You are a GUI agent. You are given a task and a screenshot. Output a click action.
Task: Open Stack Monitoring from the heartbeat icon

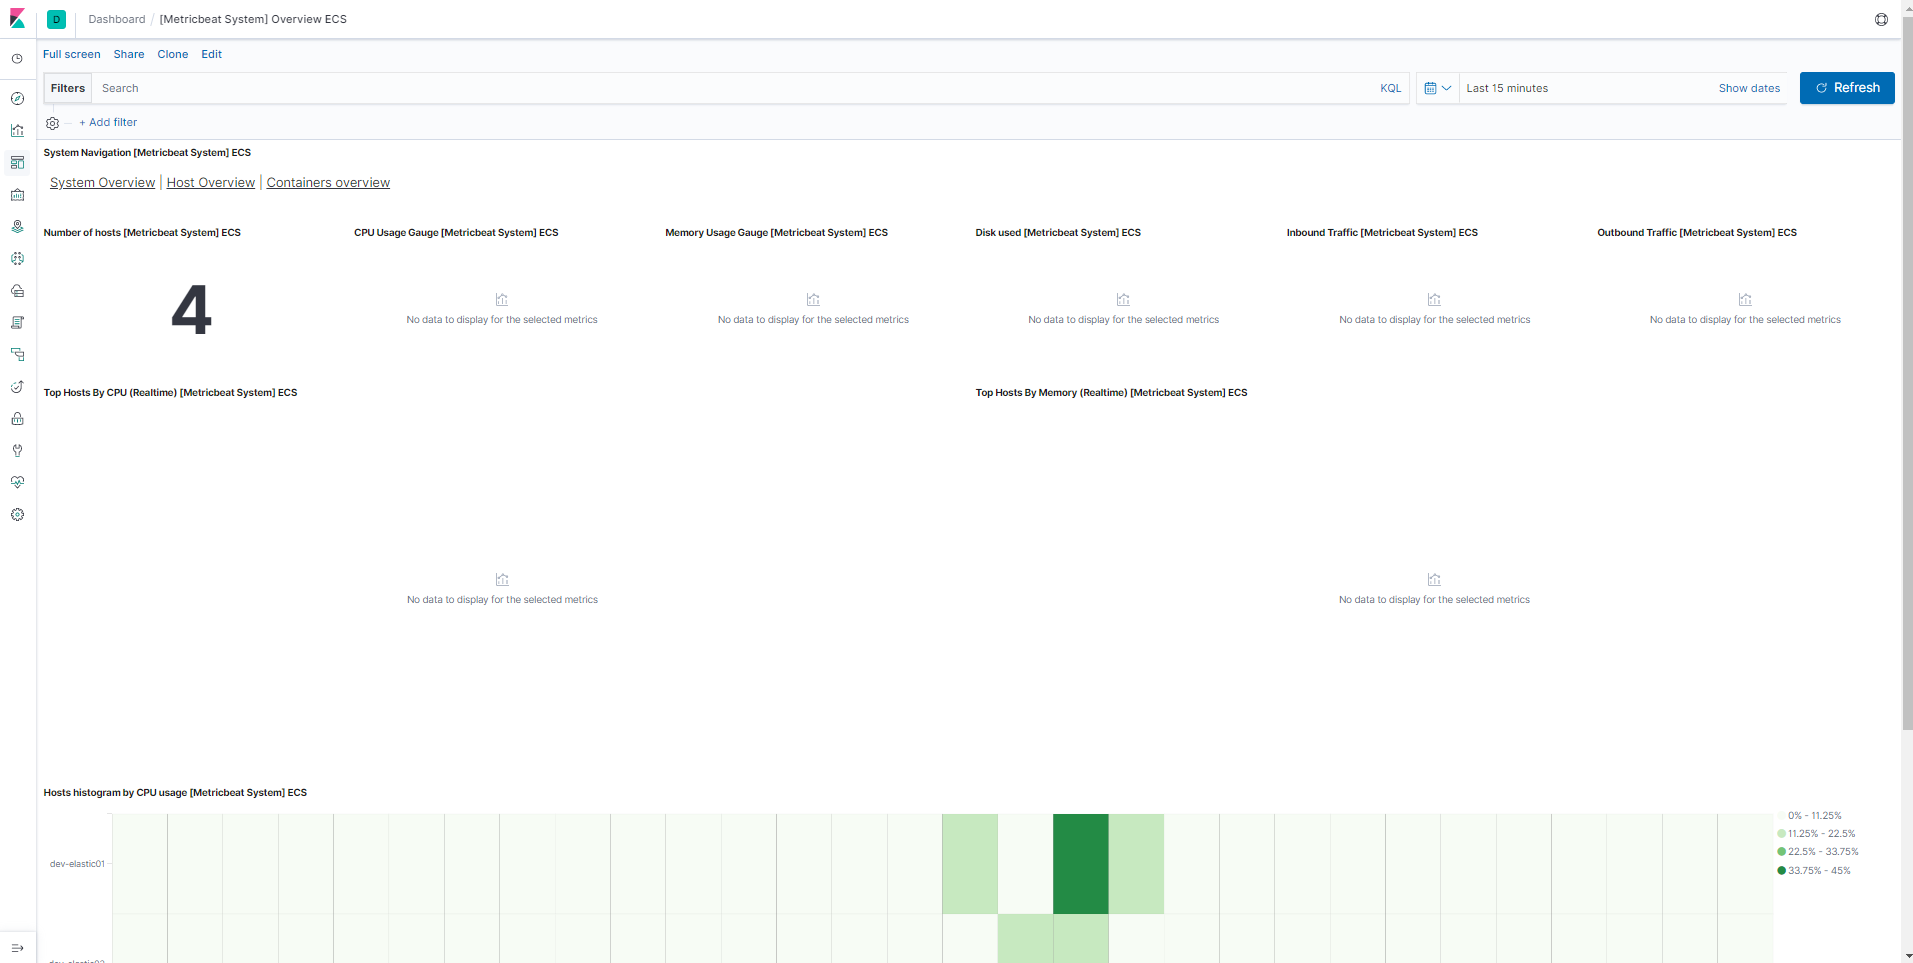click(17, 483)
